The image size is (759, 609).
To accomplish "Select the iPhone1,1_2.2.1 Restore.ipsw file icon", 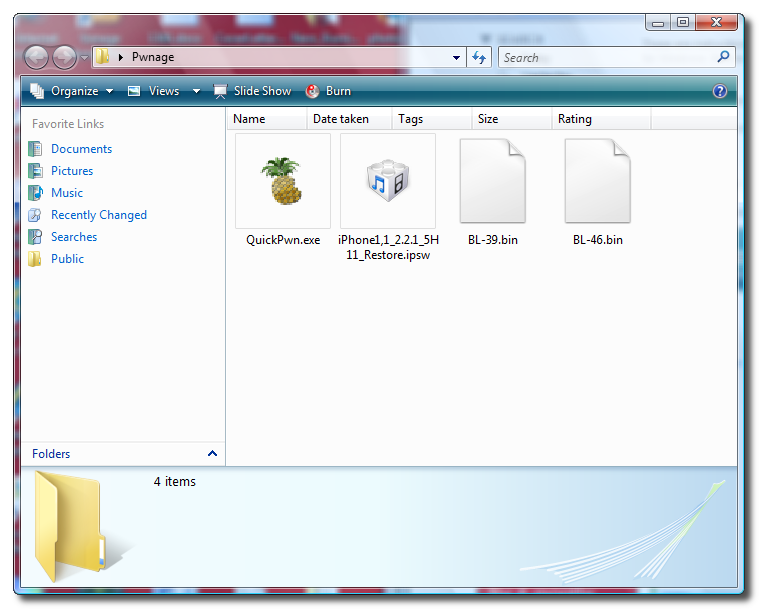I will click(x=388, y=180).
